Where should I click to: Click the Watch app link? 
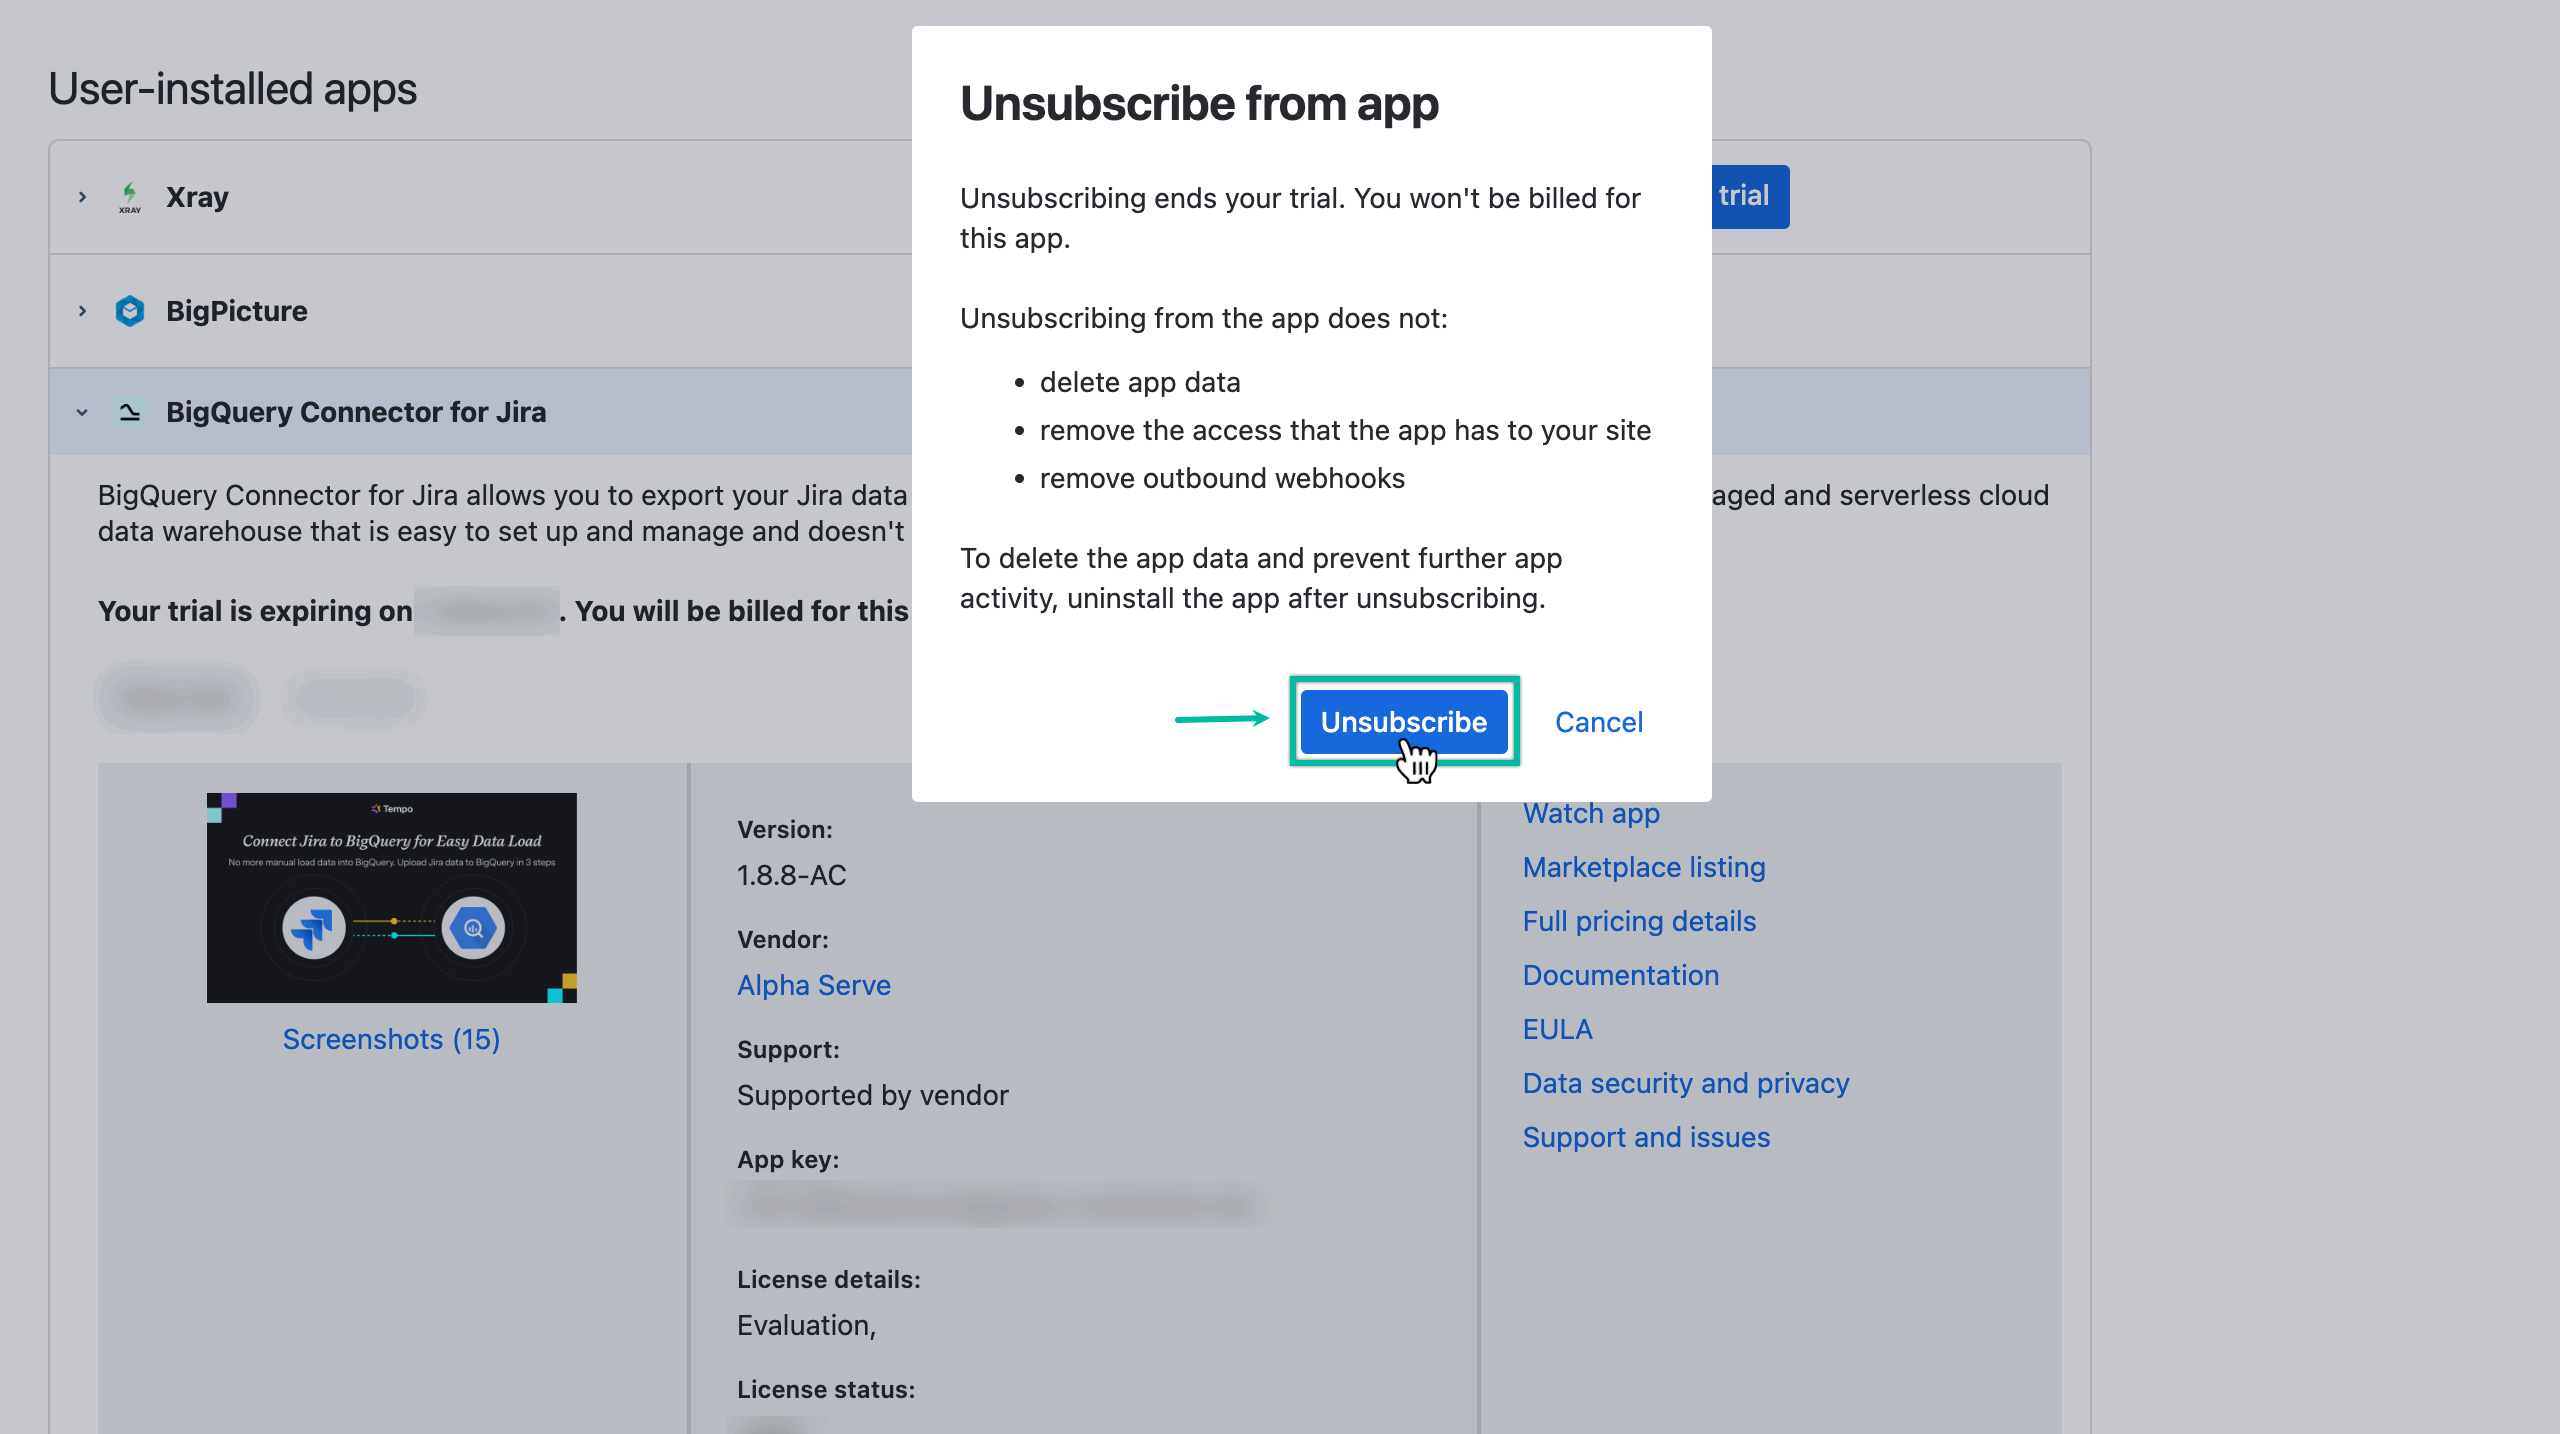pos(1590,813)
